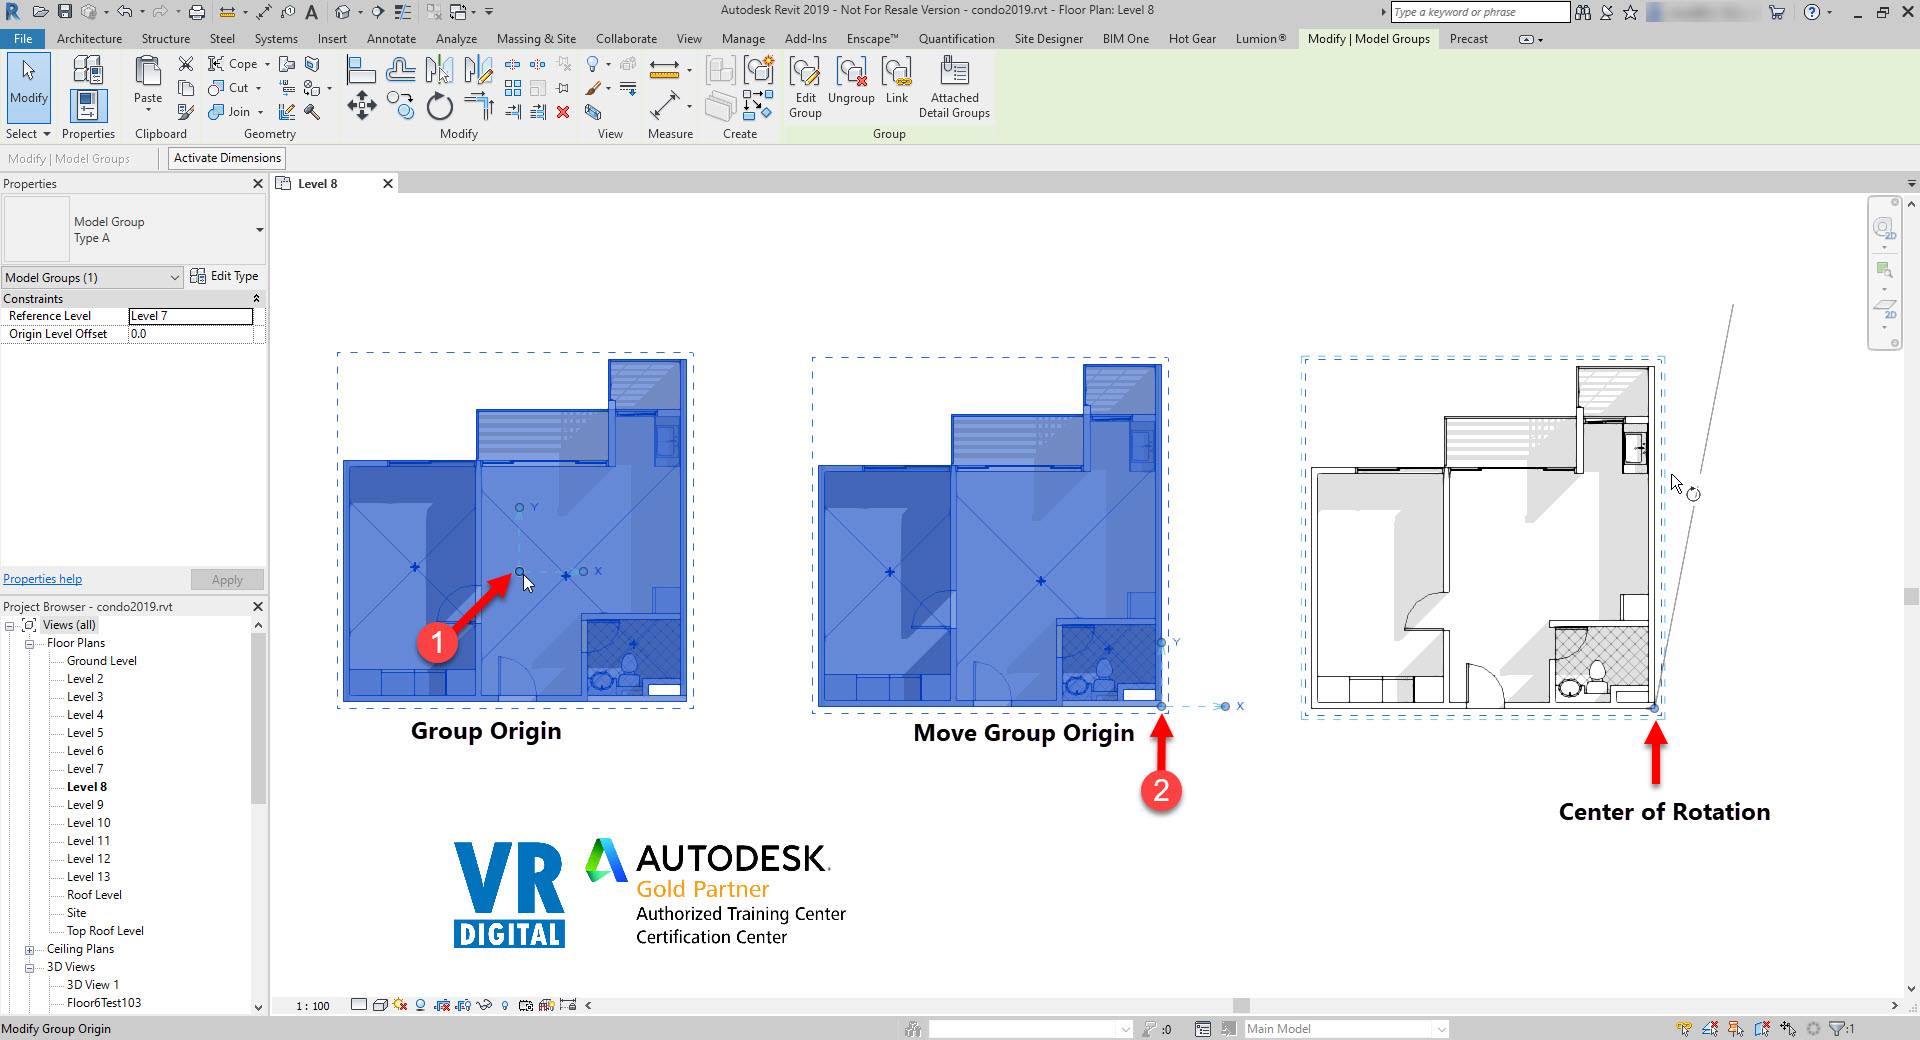Collapse the Floor Plans tree node
Screen dimensions: 1920x1040
tap(30, 643)
